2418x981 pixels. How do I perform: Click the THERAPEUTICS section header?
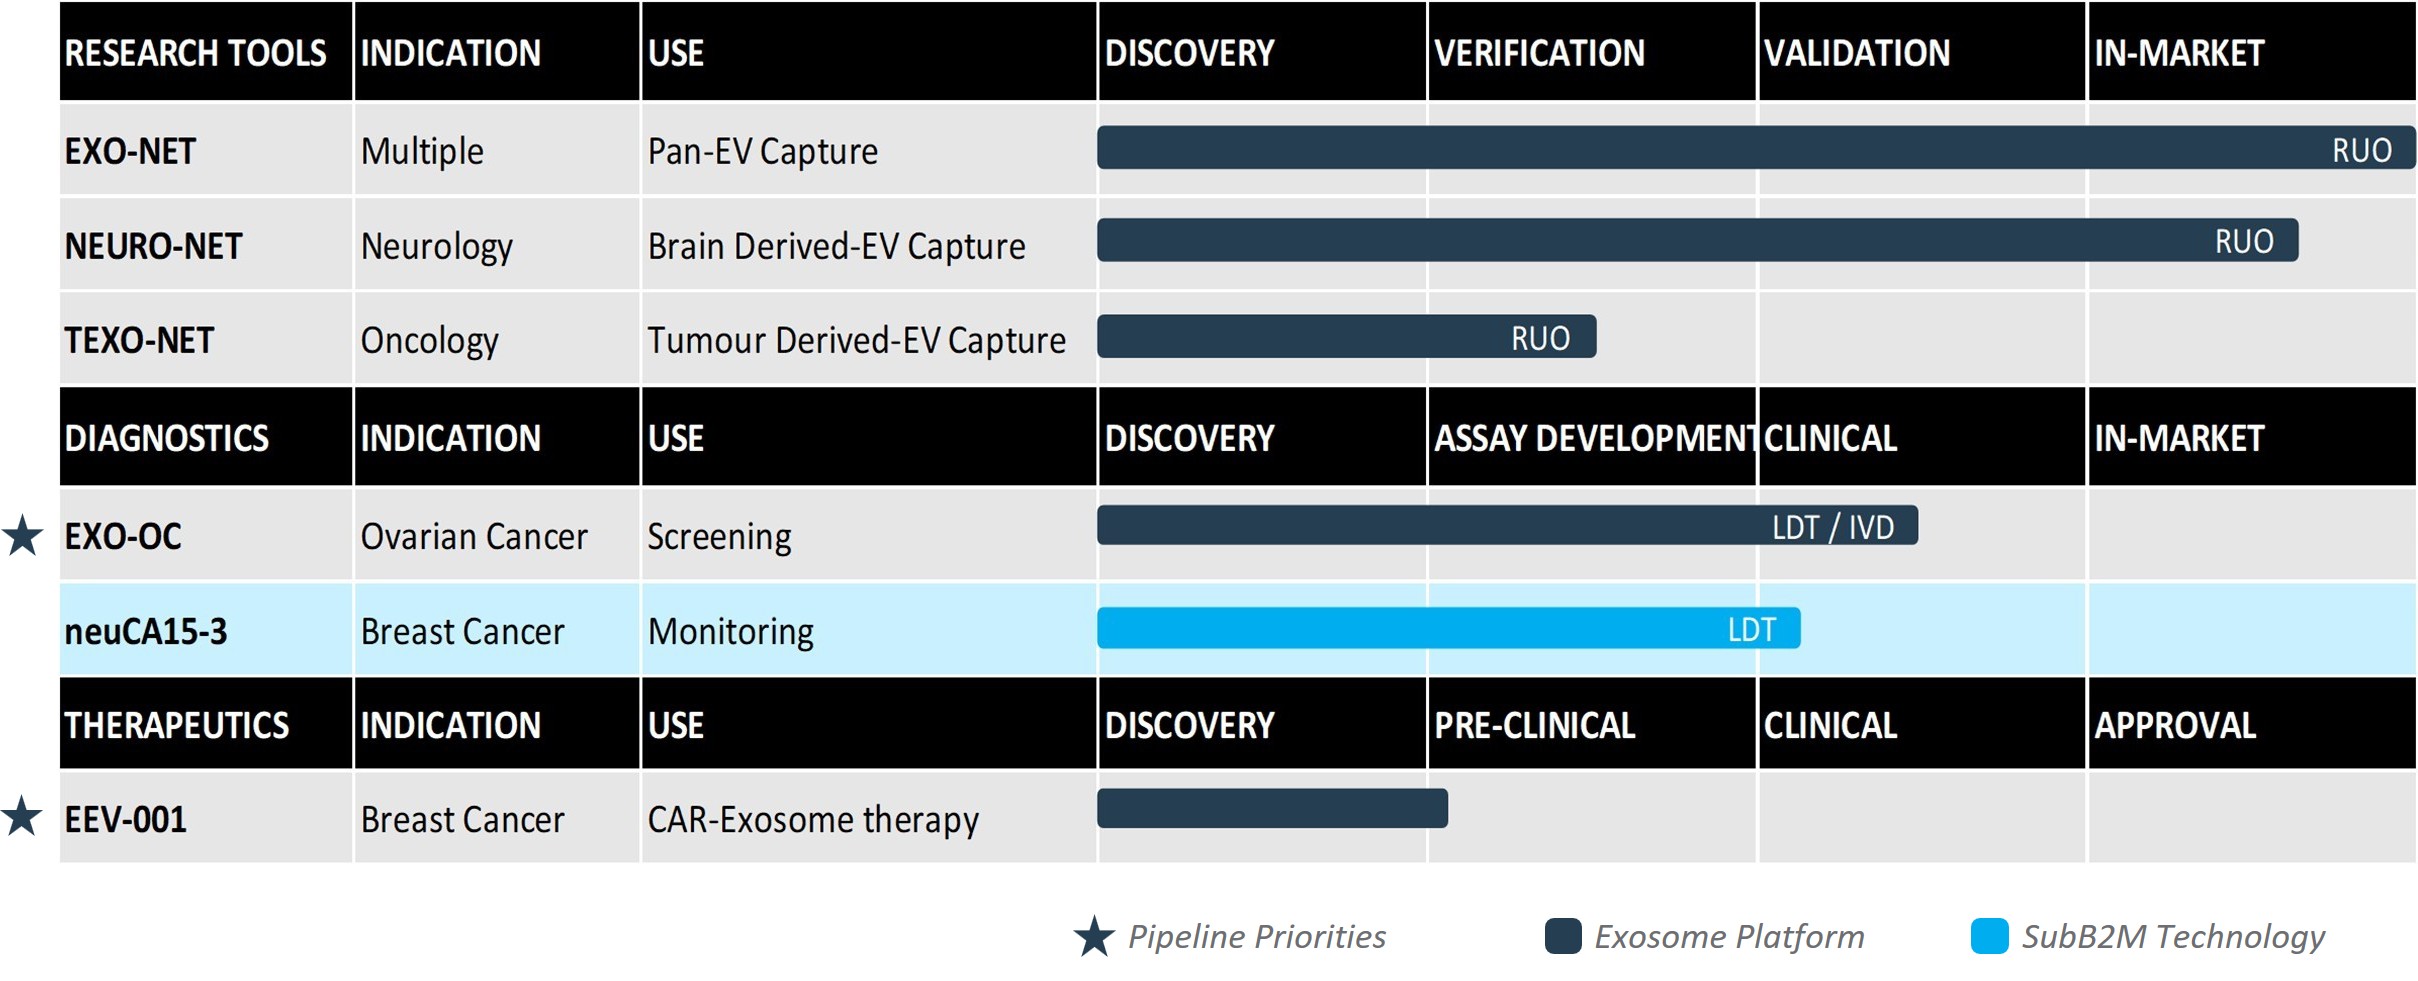[x=177, y=725]
